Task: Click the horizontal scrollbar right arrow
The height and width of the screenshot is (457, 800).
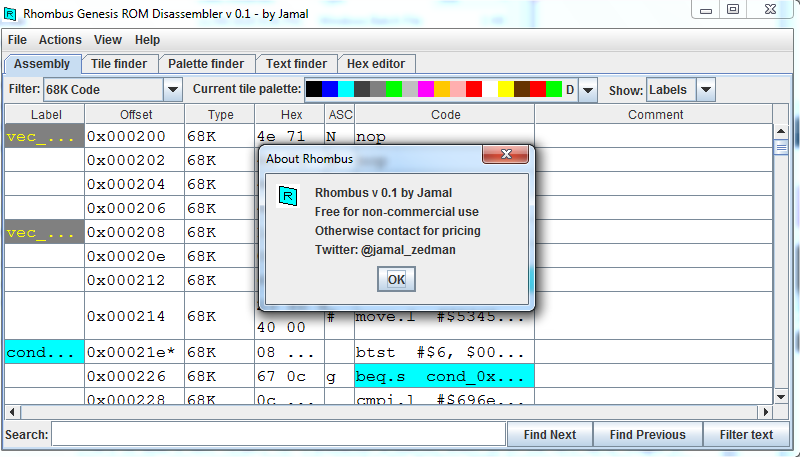Action: click(766, 411)
